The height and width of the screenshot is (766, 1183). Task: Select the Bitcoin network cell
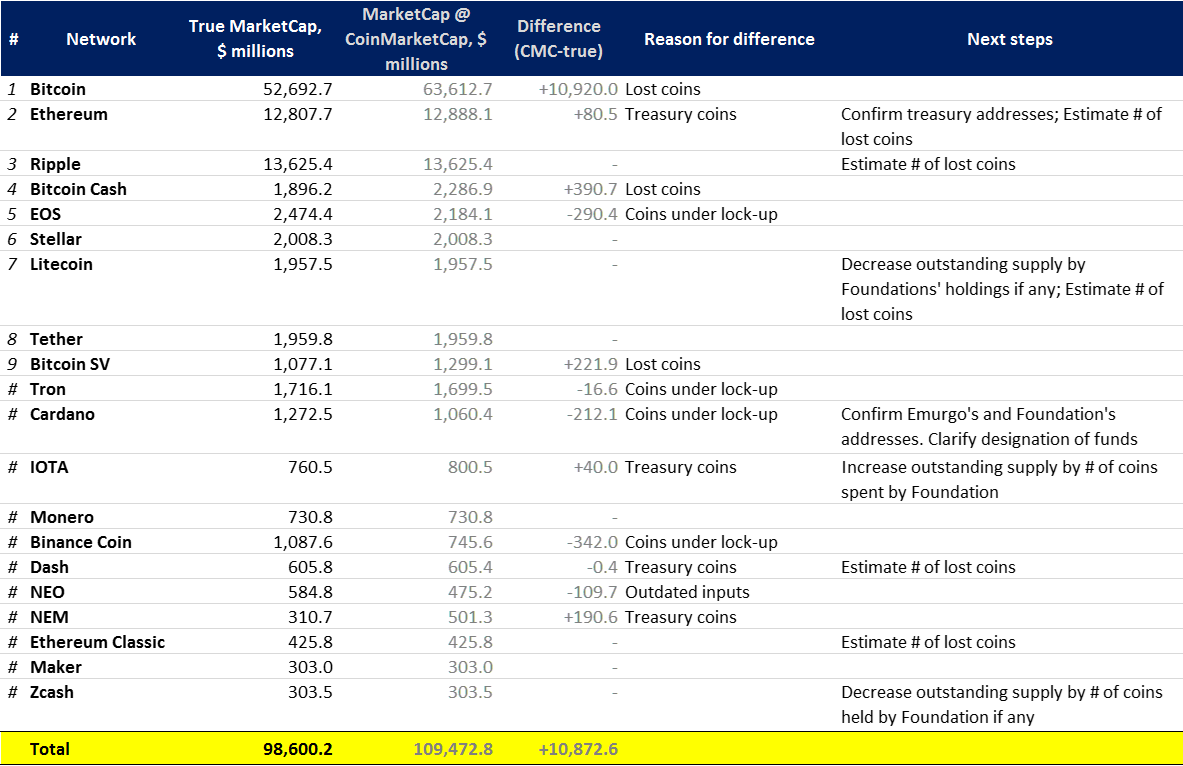coord(57,89)
